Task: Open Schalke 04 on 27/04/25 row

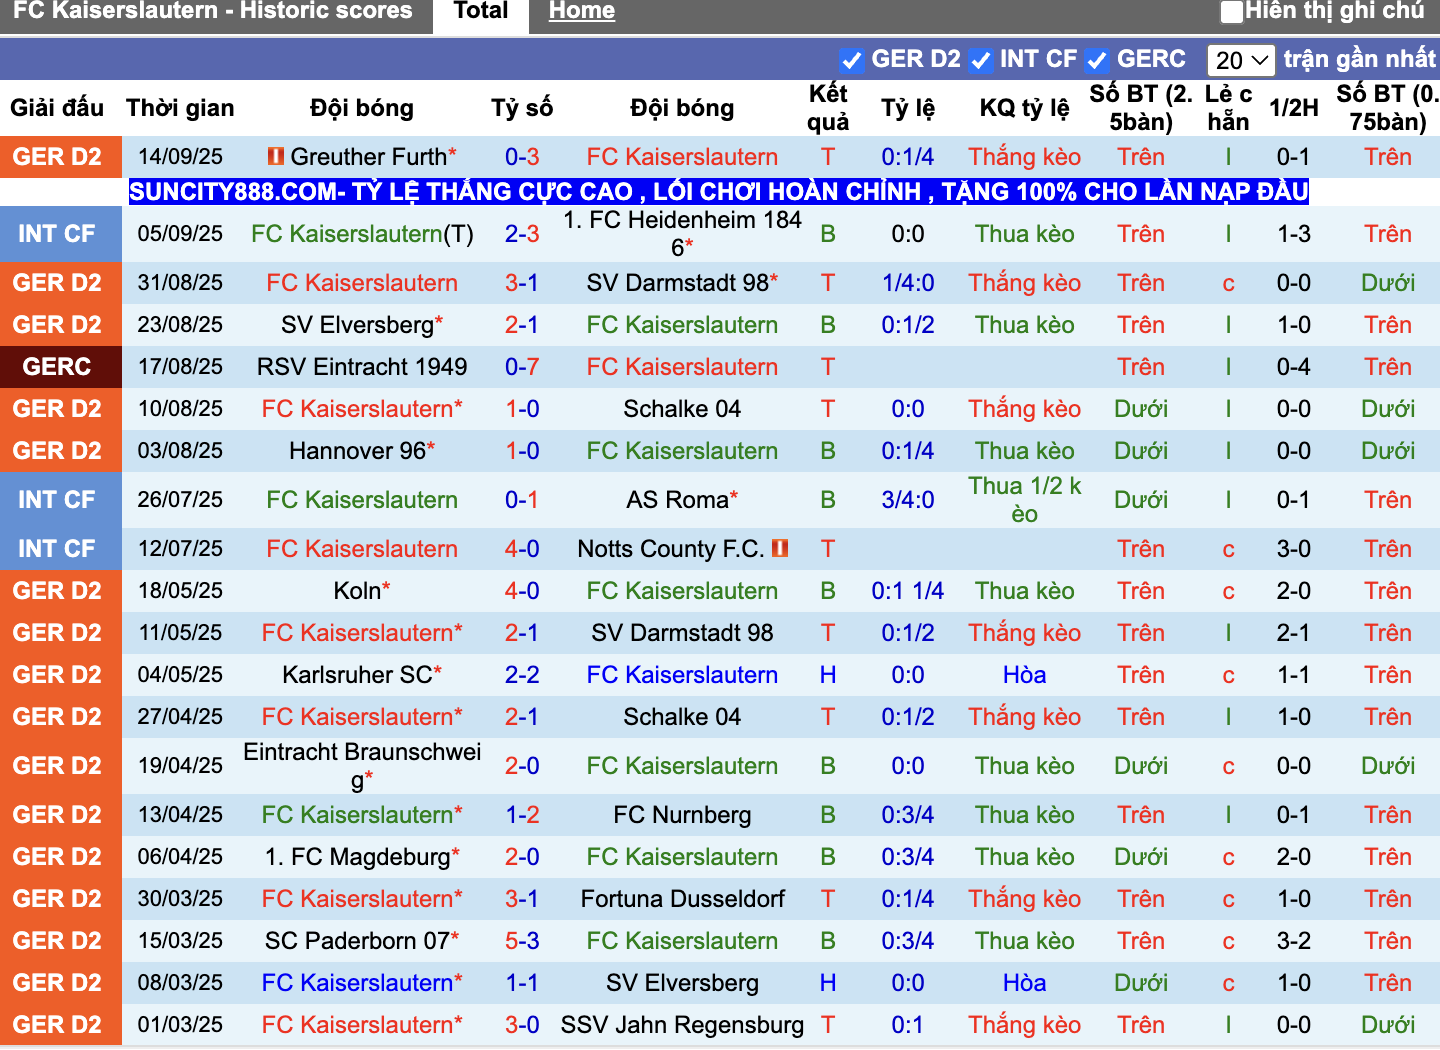Action: point(682,717)
